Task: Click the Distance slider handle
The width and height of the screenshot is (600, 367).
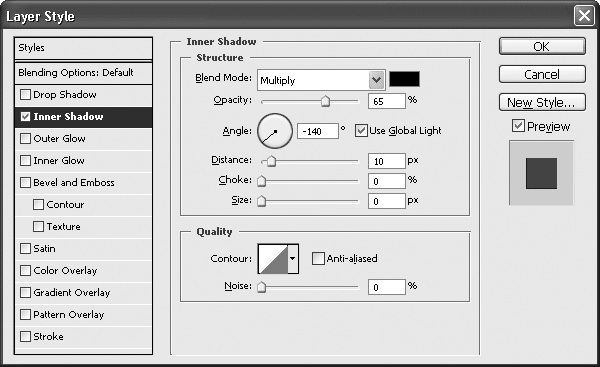Action: [271, 161]
